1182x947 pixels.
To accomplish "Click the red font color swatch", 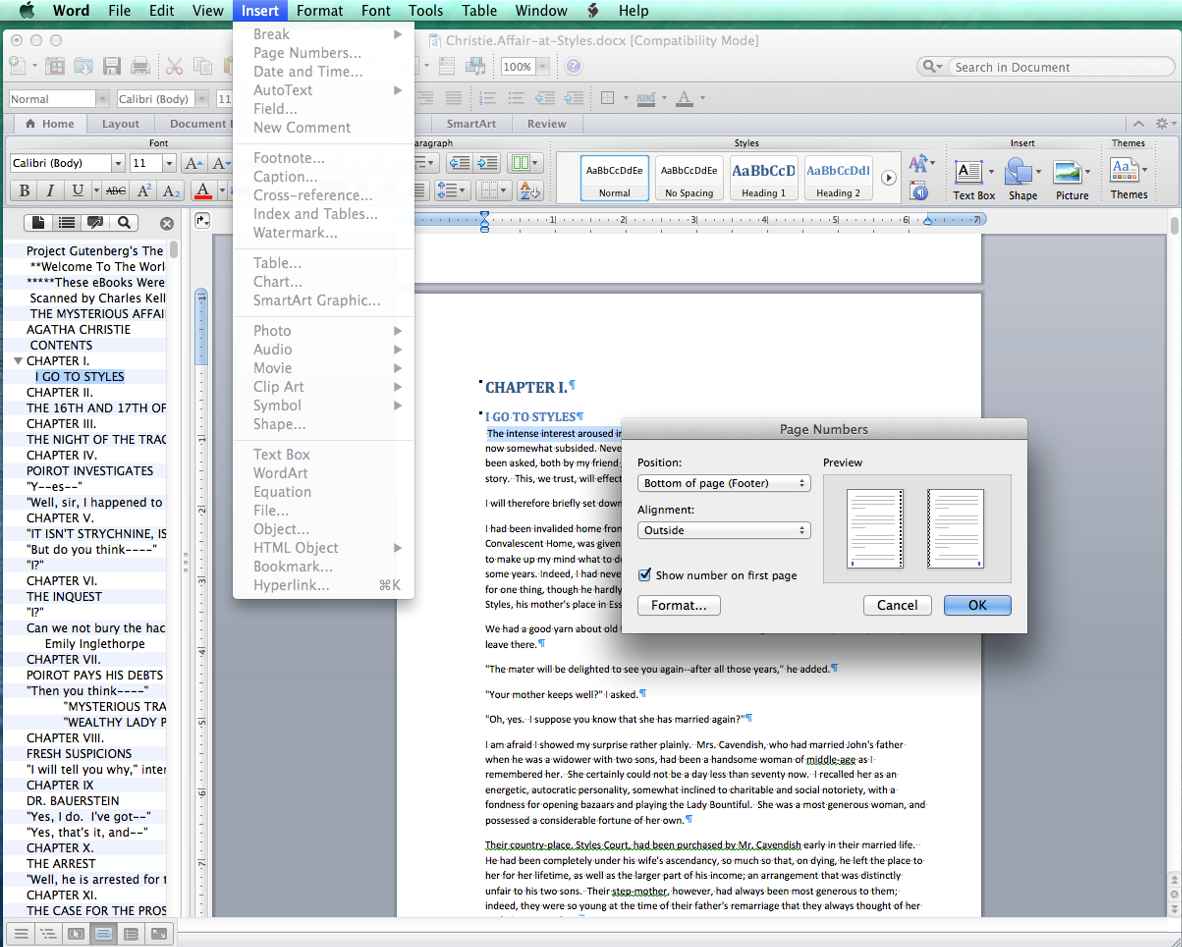I will click(203, 191).
